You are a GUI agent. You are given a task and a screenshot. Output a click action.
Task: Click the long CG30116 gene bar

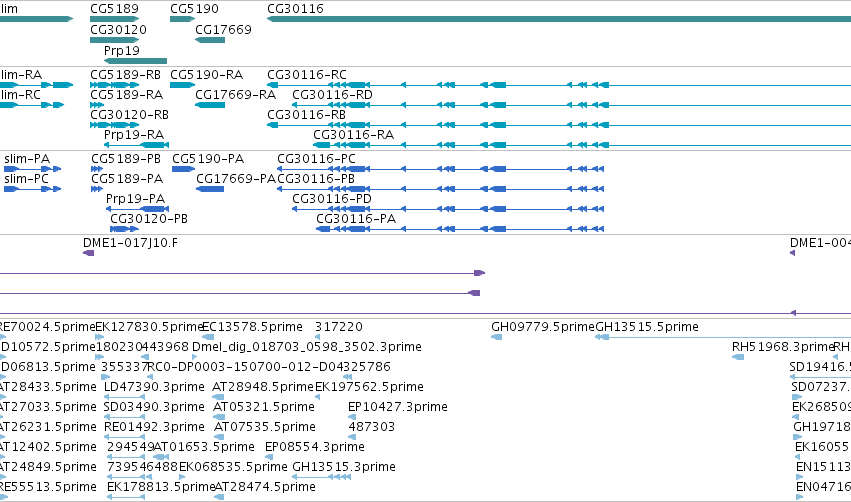(558, 19)
